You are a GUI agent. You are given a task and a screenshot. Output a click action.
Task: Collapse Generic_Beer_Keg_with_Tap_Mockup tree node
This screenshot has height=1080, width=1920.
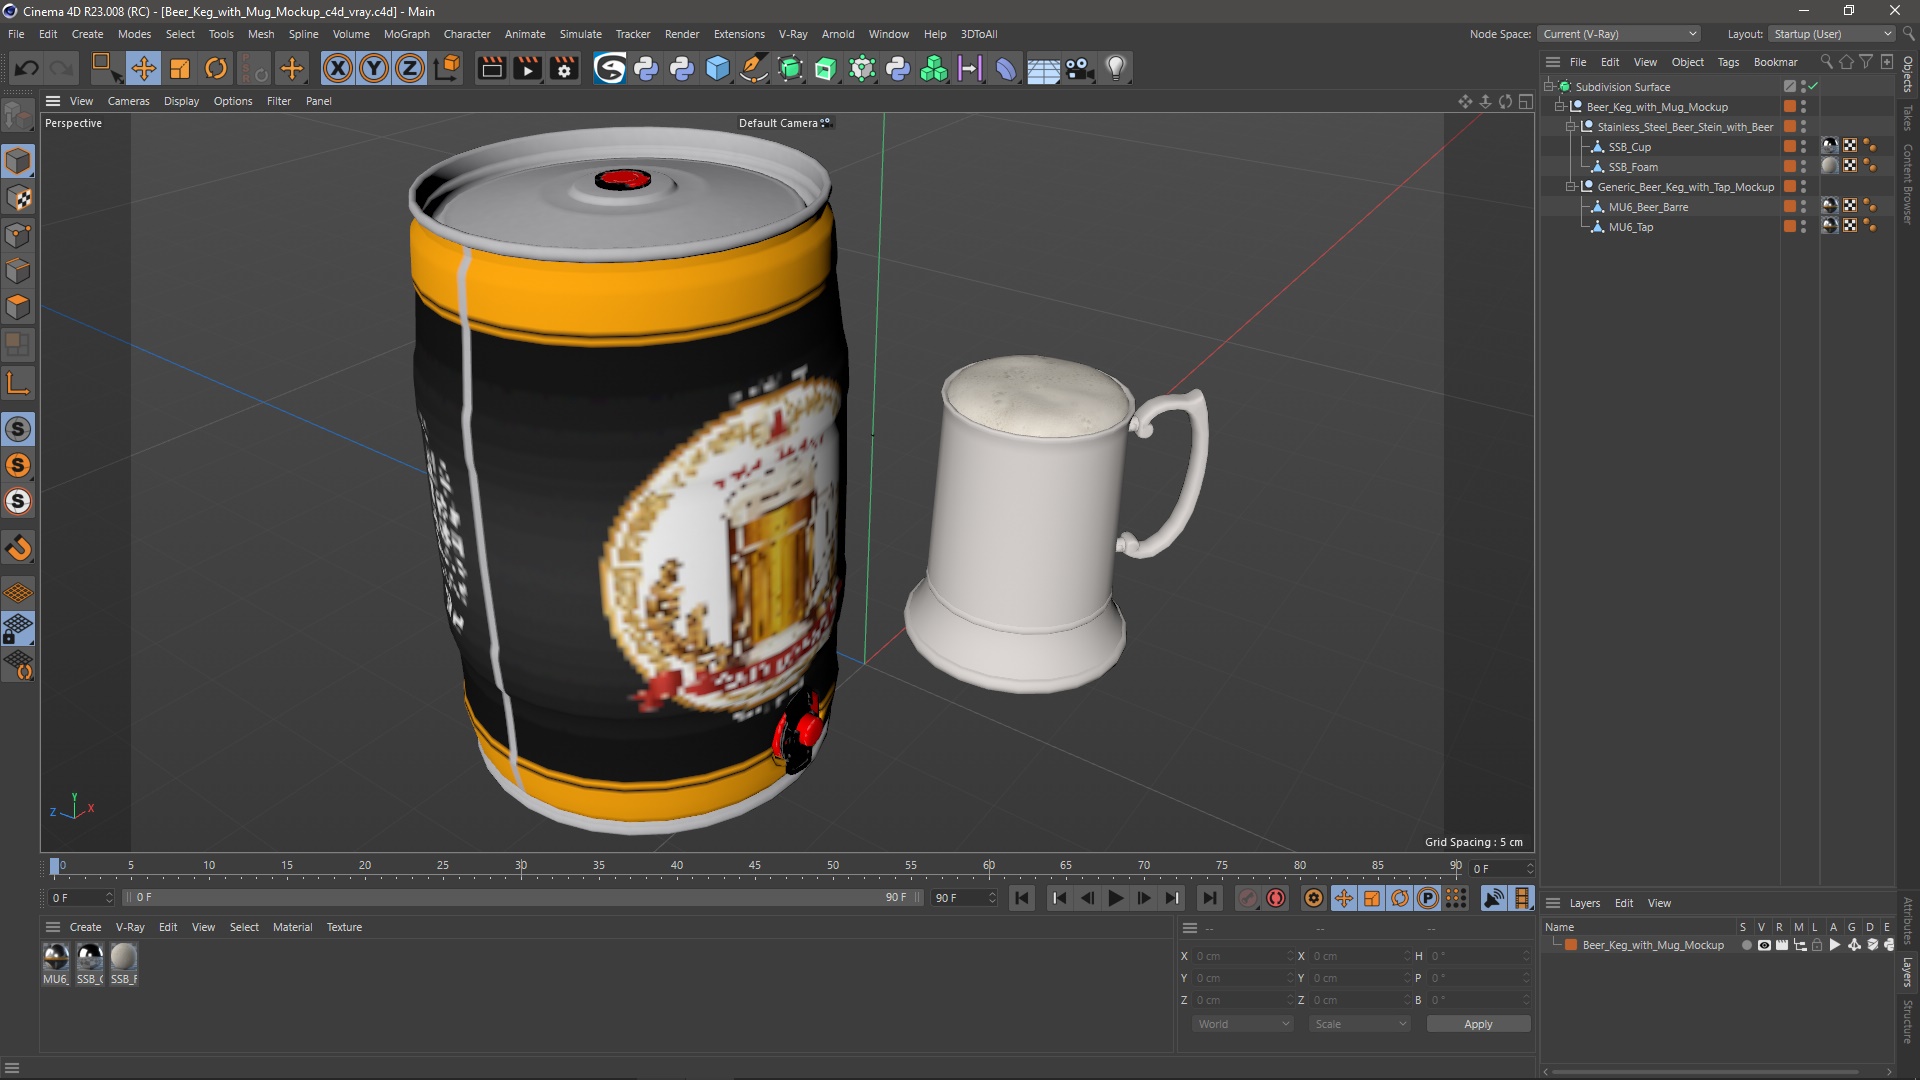pos(1571,187)
